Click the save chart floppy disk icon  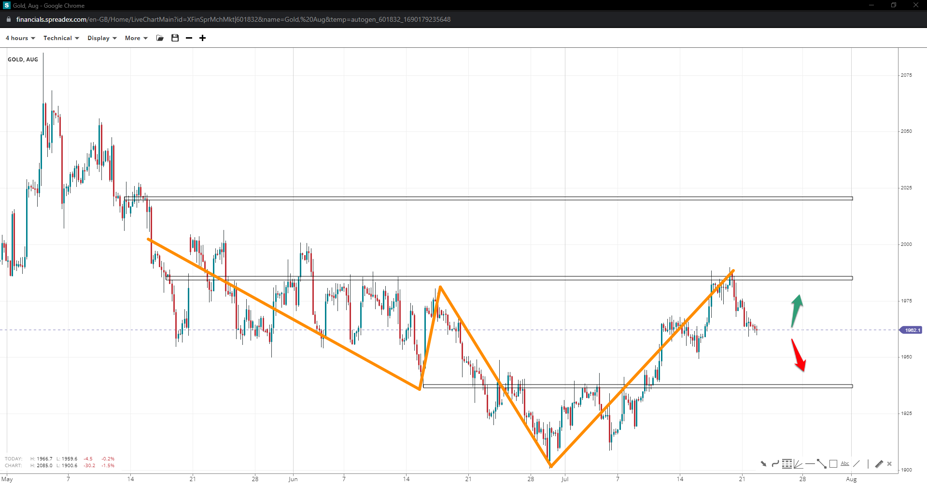coord(175,38)
